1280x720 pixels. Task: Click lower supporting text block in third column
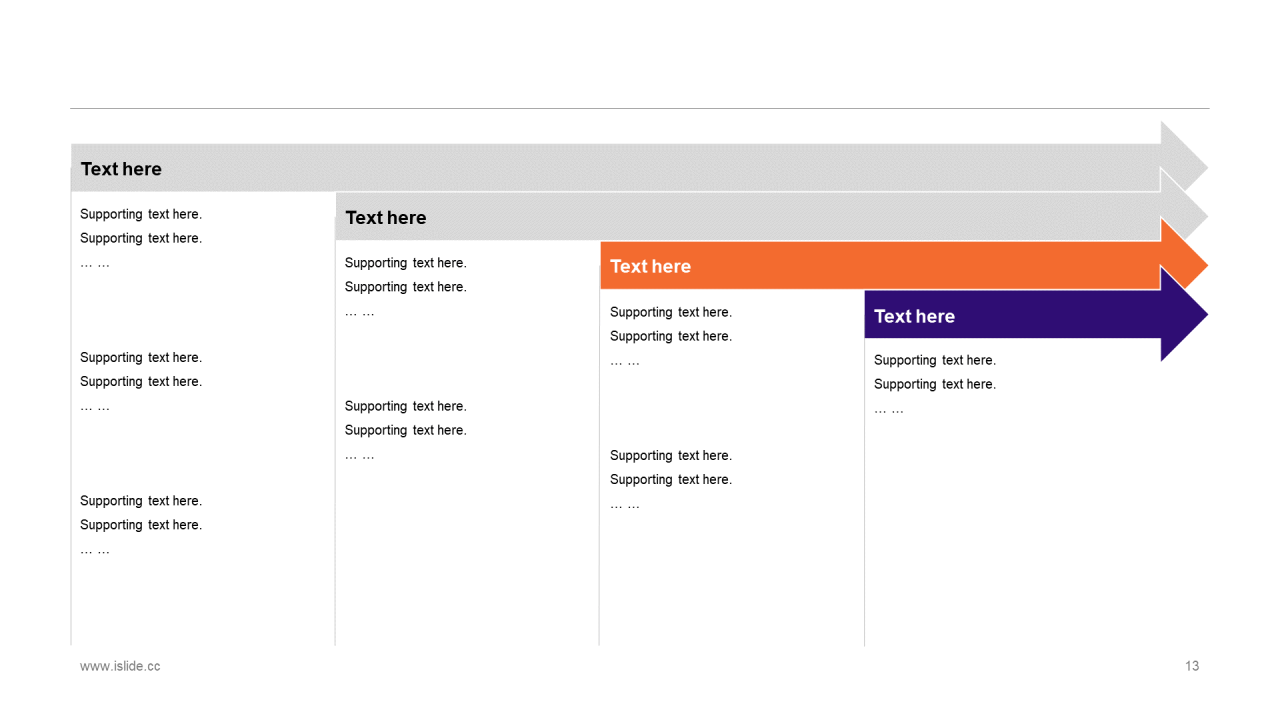tap(671, 479)
